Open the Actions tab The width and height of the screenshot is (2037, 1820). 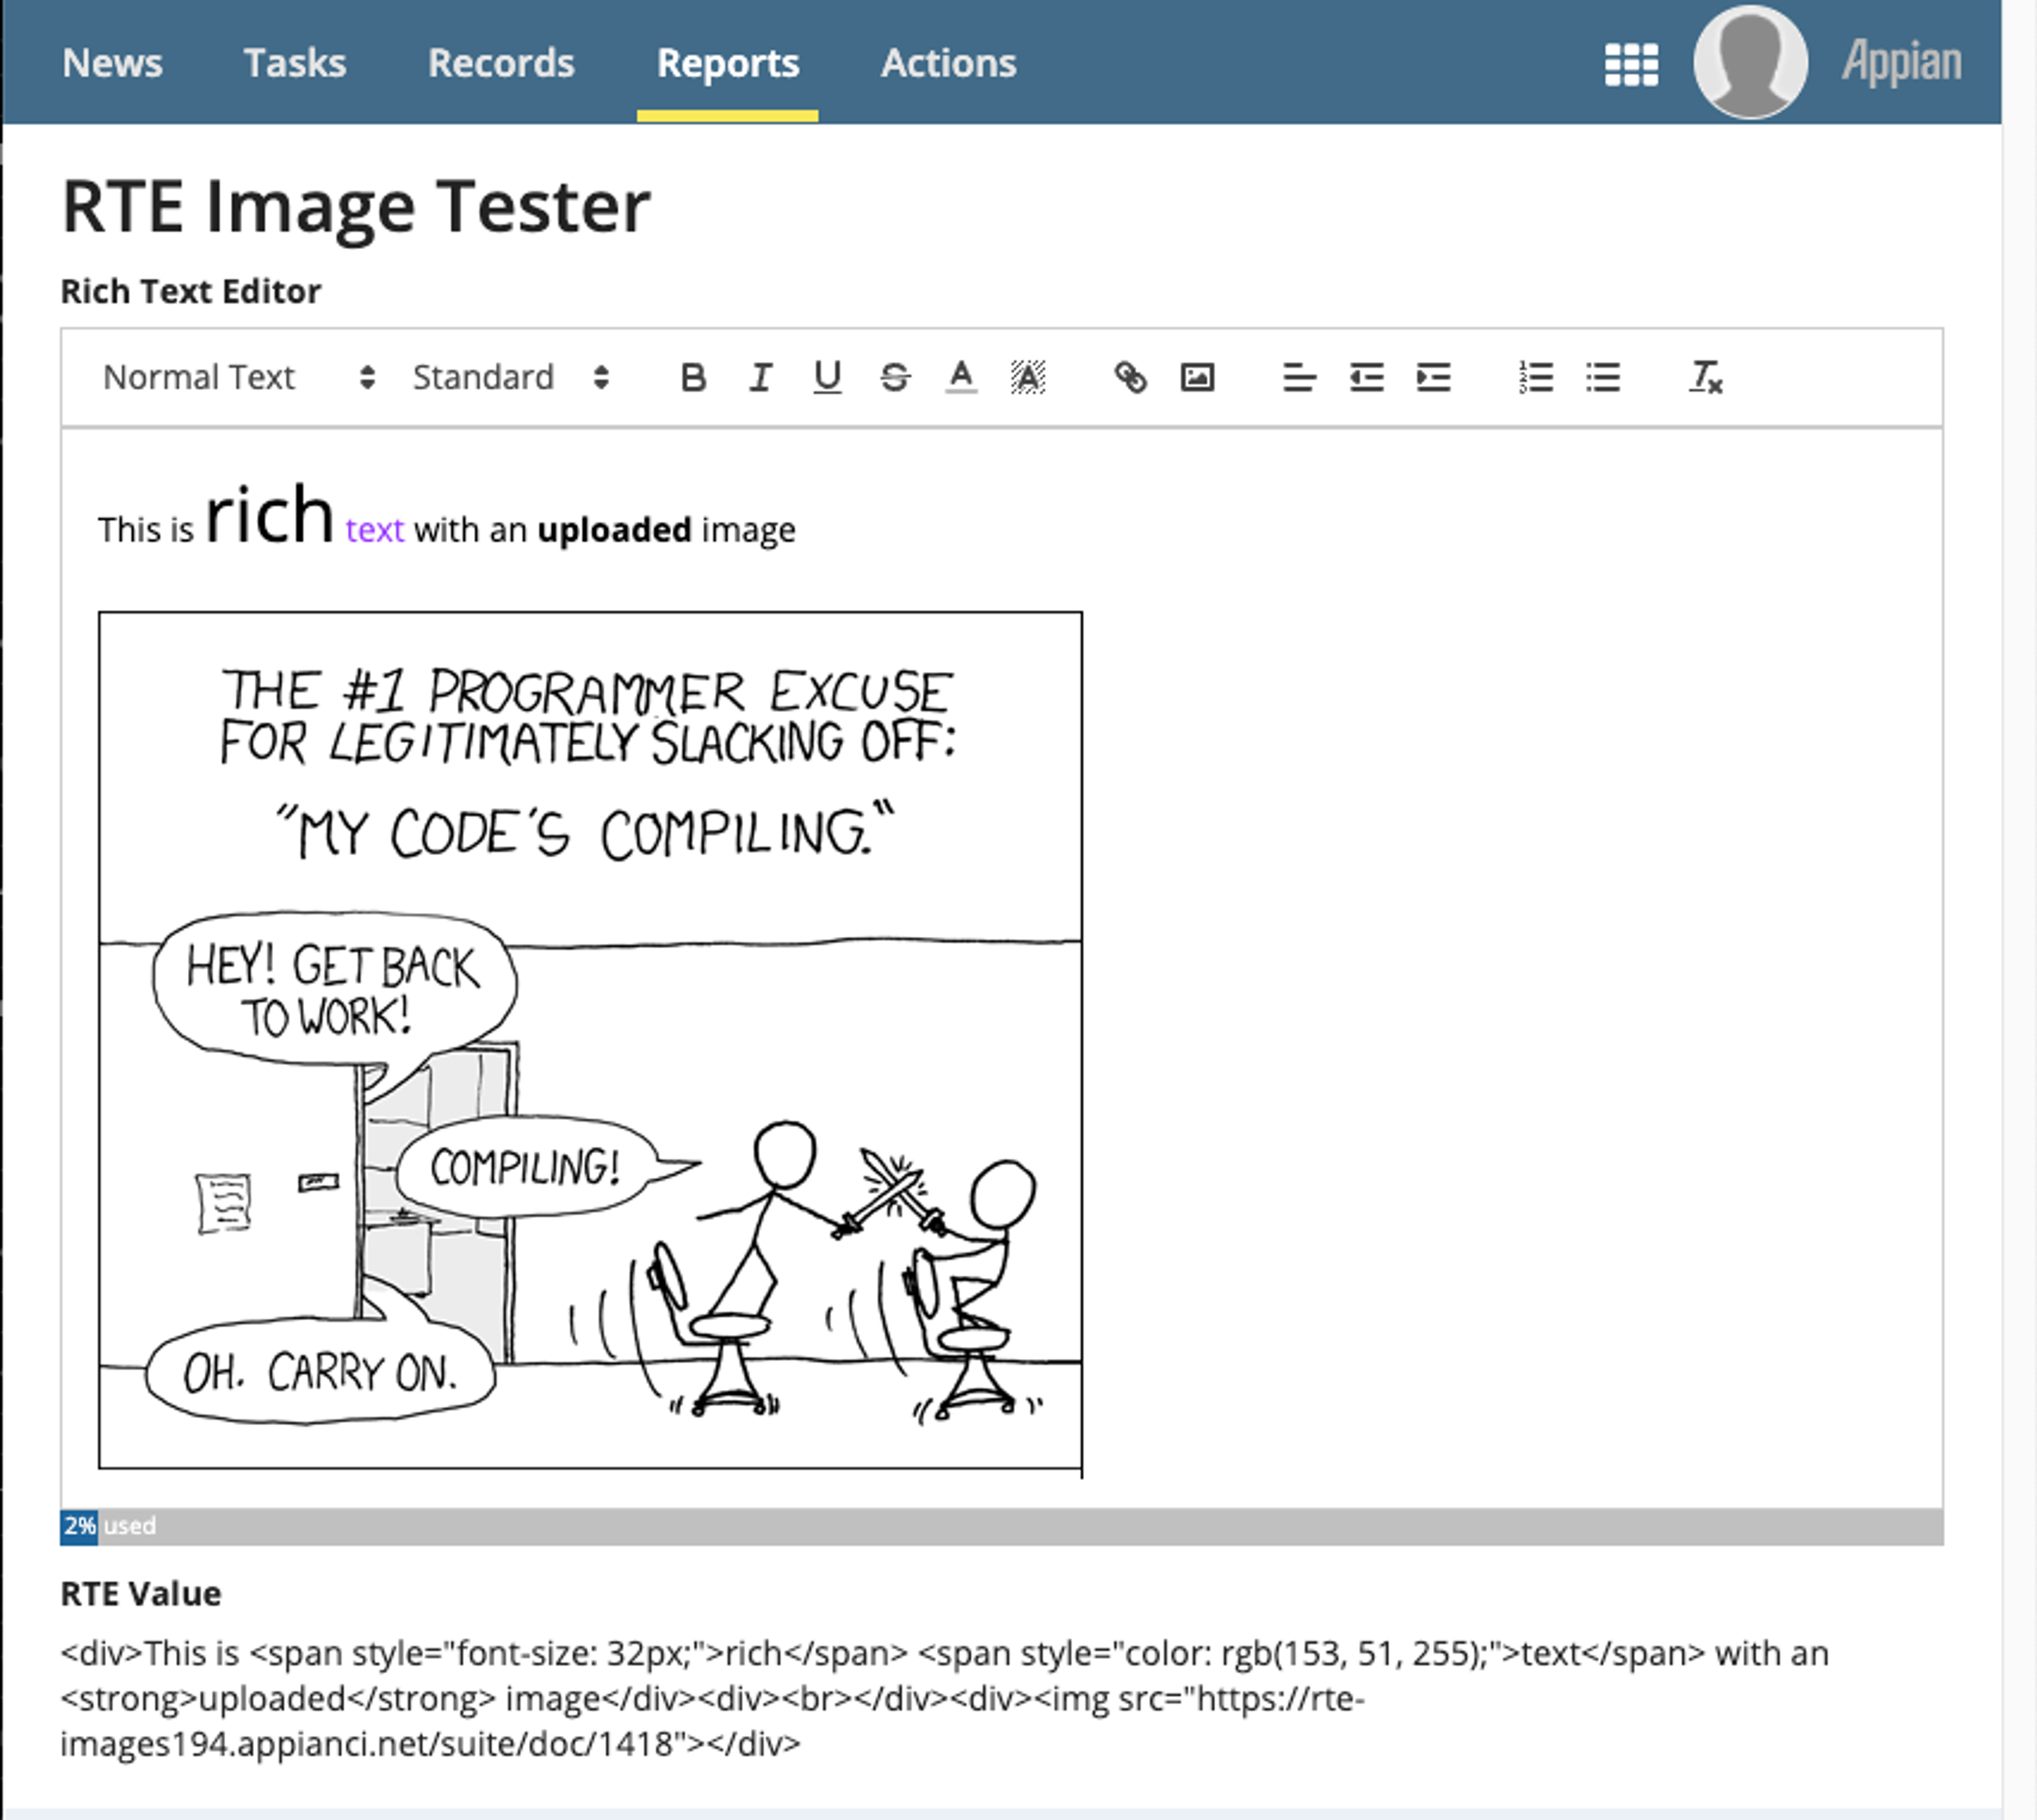pyautogui.click(x=948, y=63)
